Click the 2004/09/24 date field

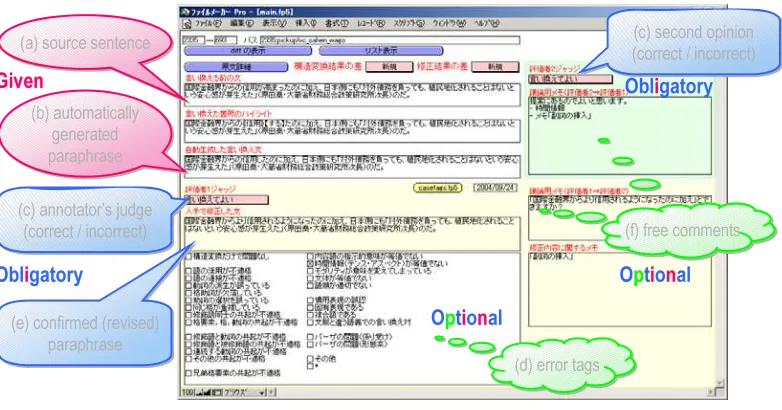(495, 188)
